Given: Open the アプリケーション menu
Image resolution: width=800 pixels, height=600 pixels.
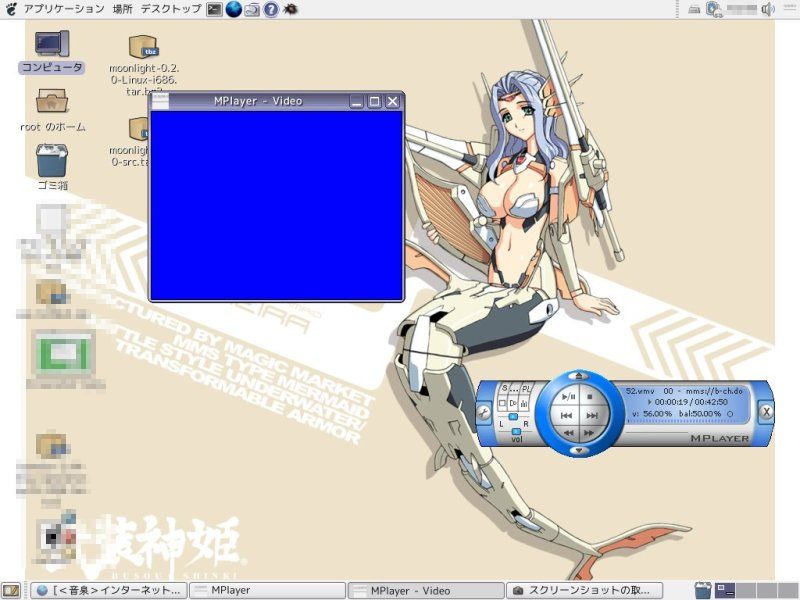Looking at the screenshot, I should [x=64, y=9].
